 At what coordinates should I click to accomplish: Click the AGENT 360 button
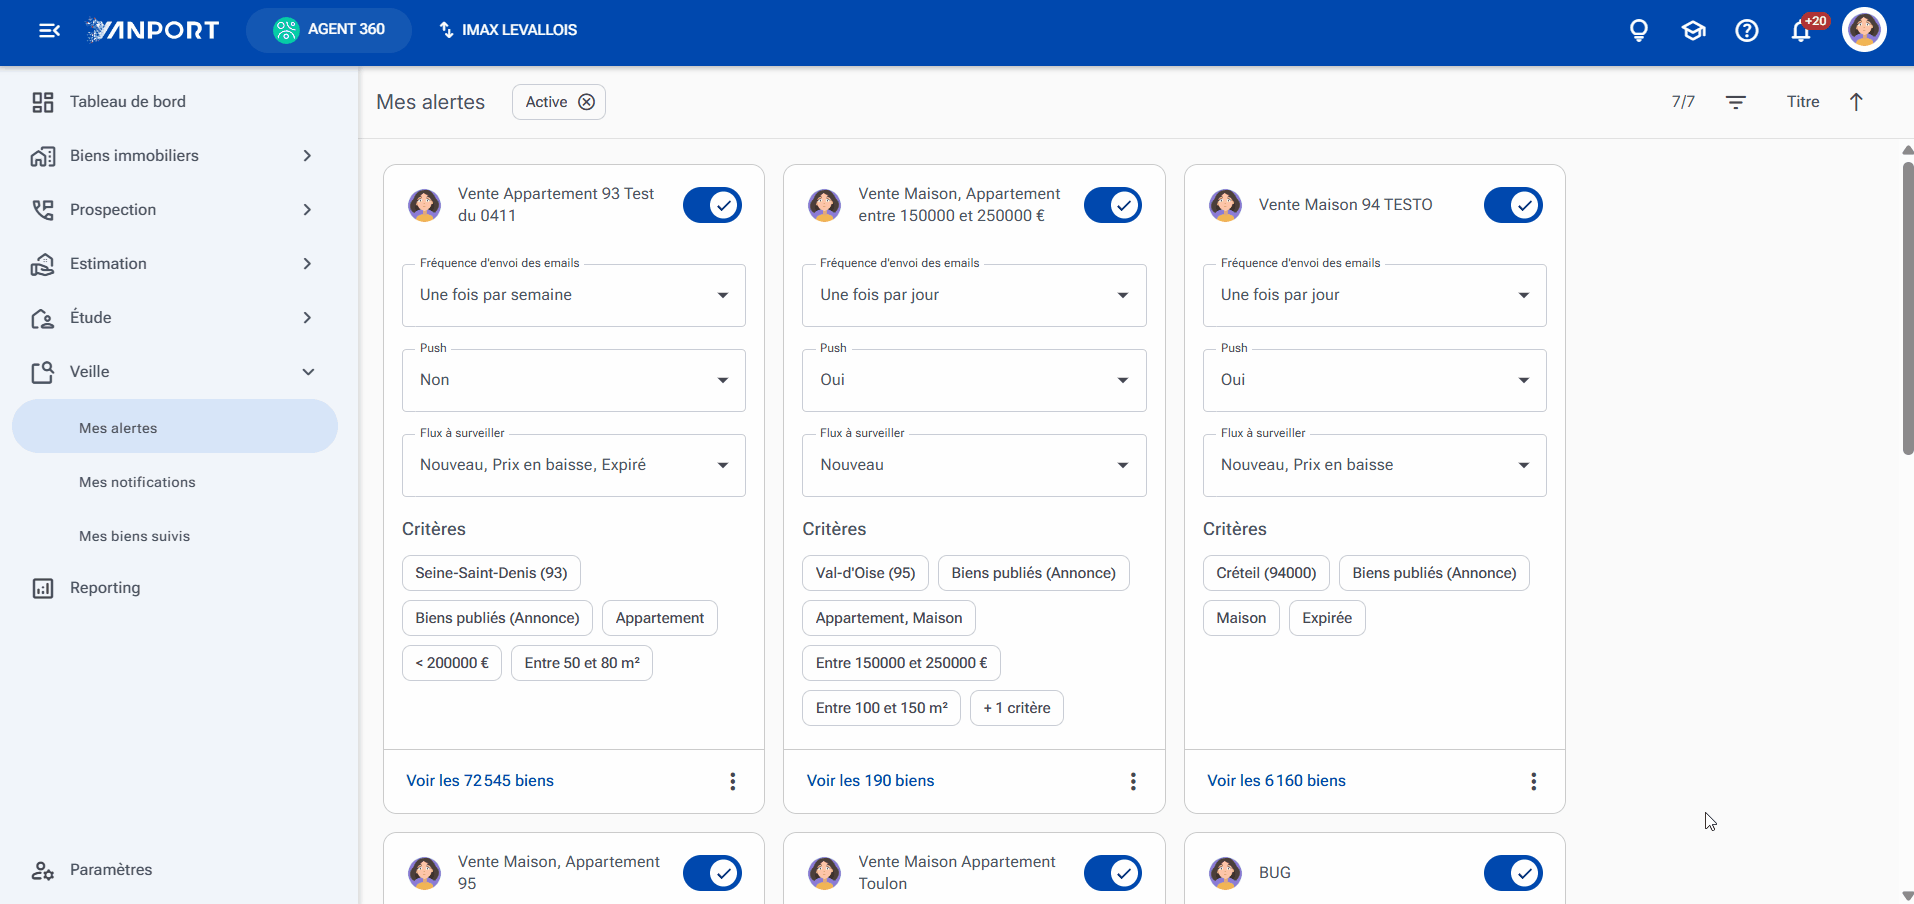click(x=329, y=30)
